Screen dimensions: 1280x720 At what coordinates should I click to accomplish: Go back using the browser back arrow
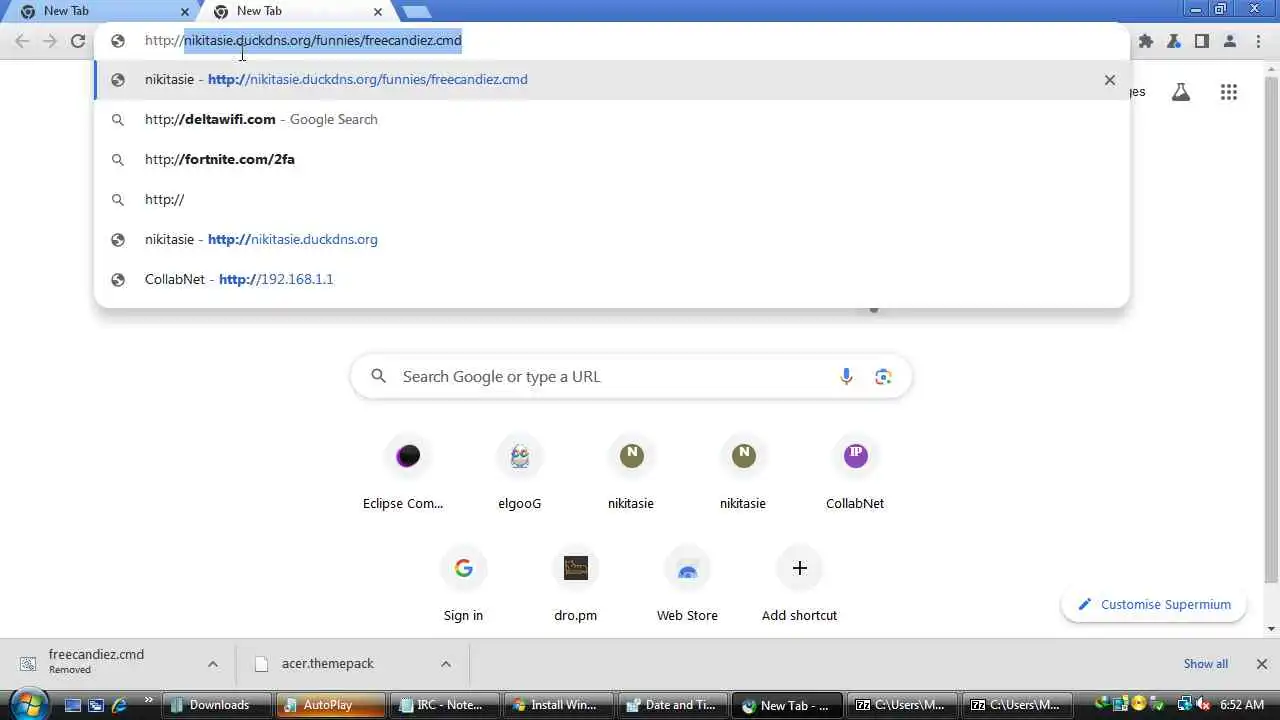tap(22, 41)
